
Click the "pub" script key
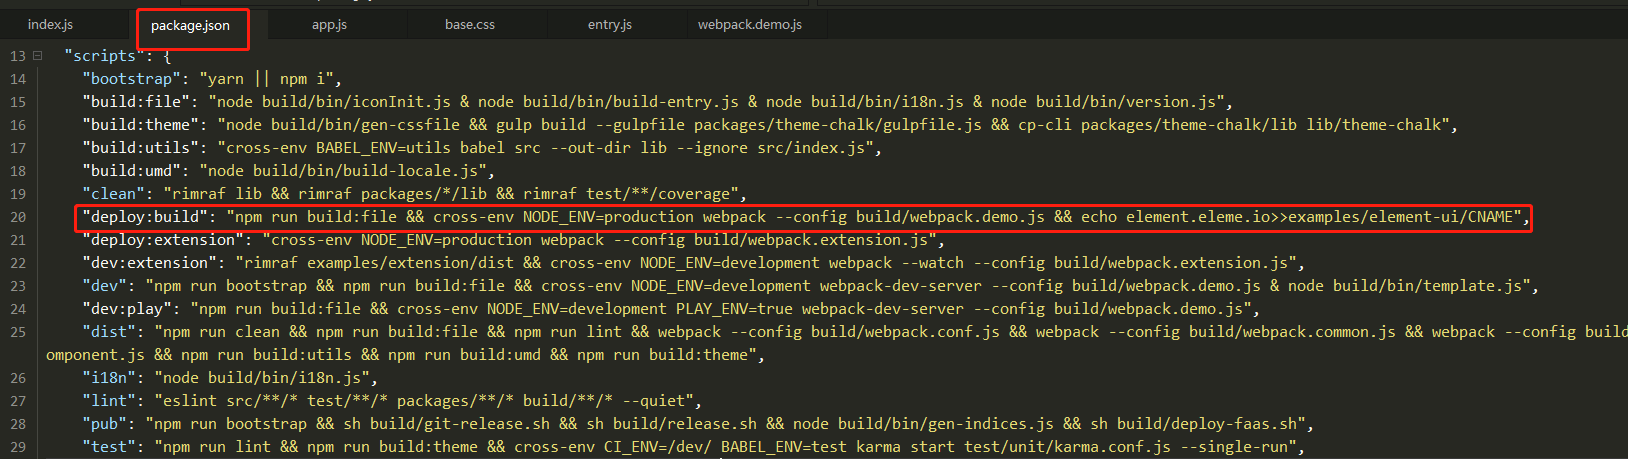tap(105, 424)
